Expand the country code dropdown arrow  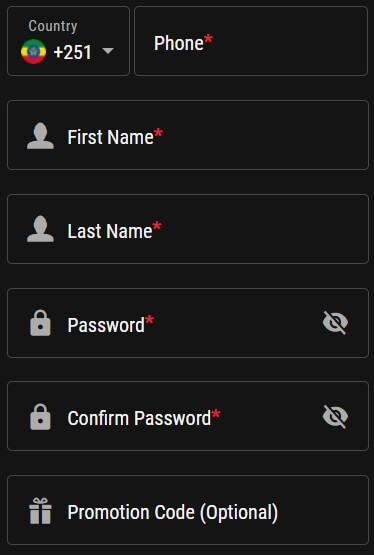[108, 51]
